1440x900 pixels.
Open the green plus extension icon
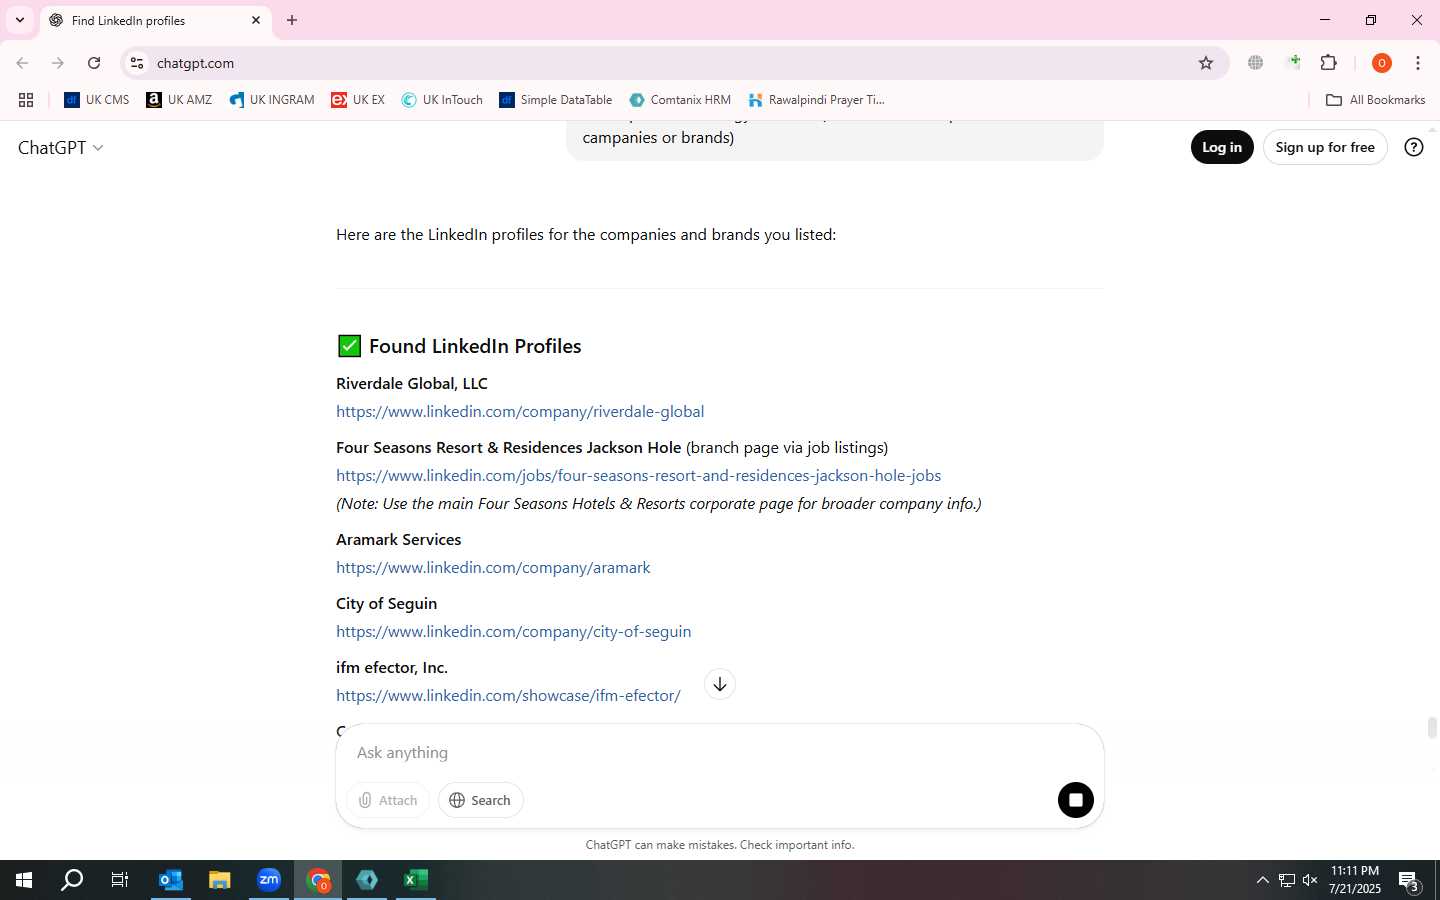1294,62
